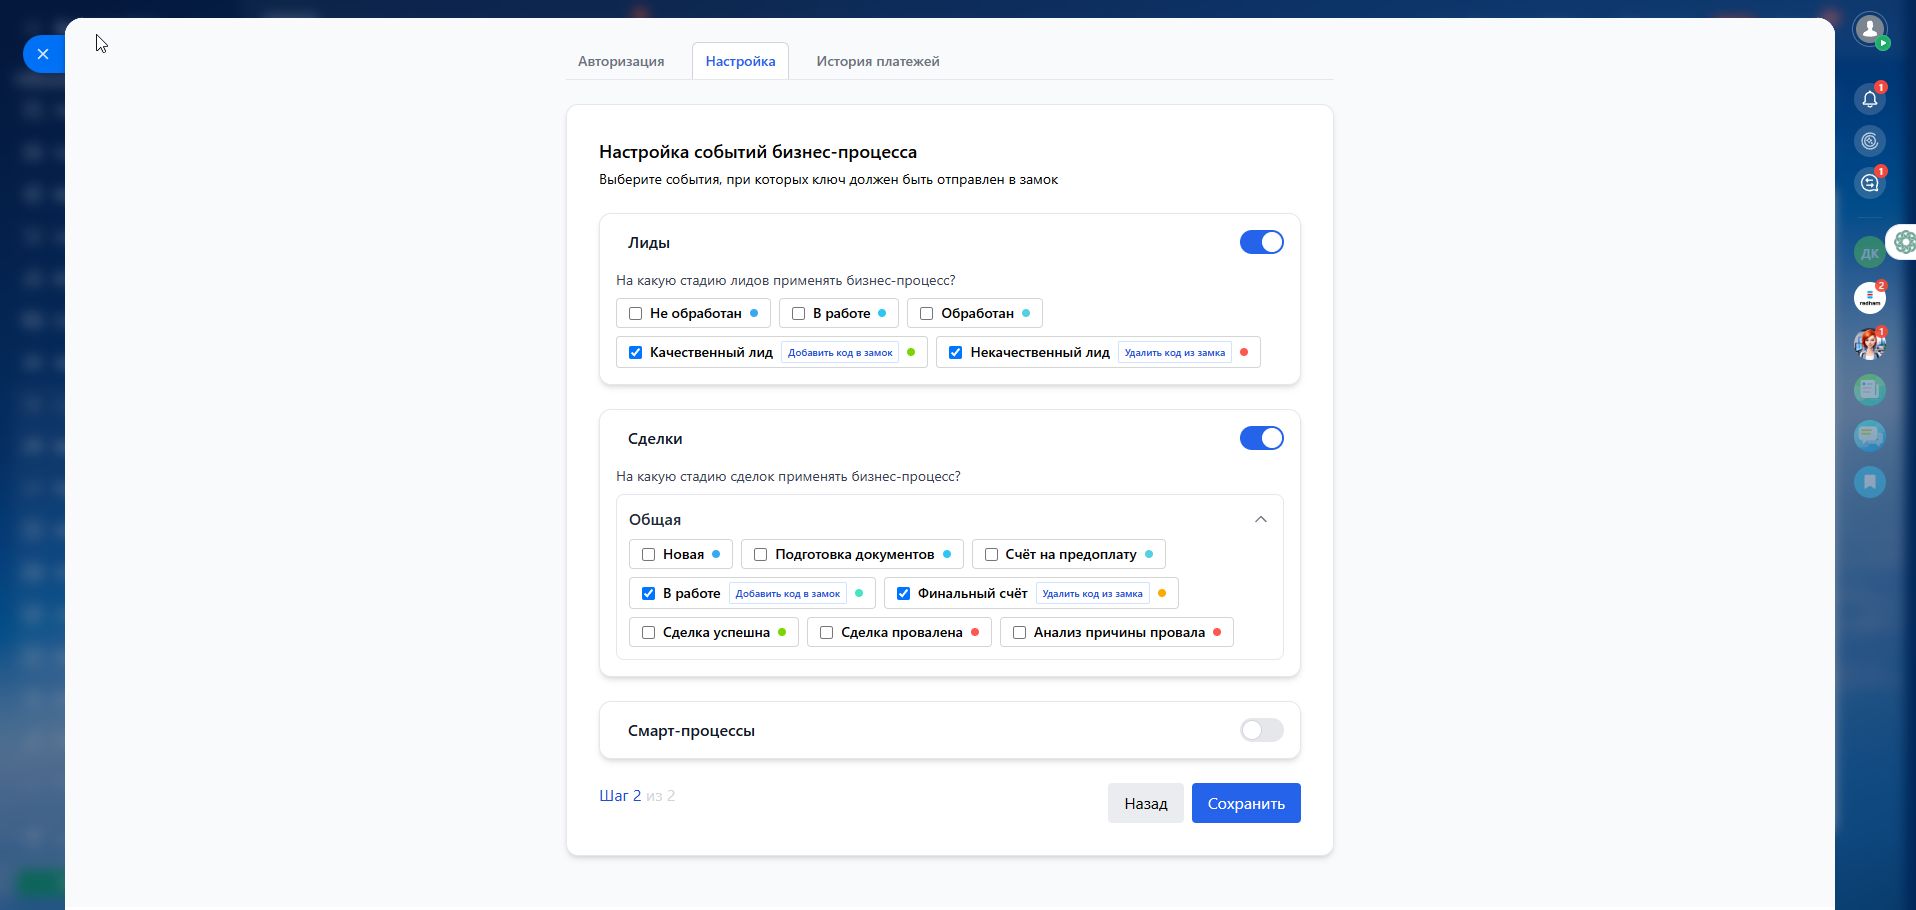
Task: Open the user profile avatar
Action: click(1869, 29)
